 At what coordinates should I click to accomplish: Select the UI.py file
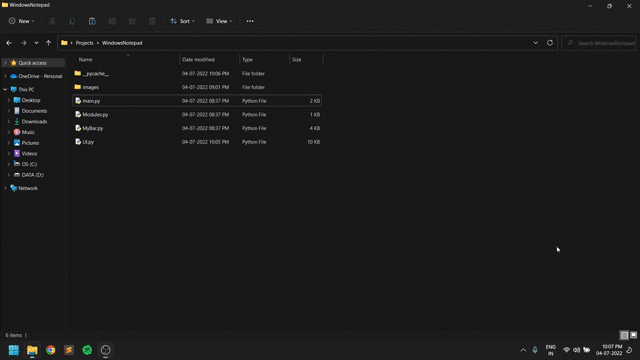tap(197, 142)
